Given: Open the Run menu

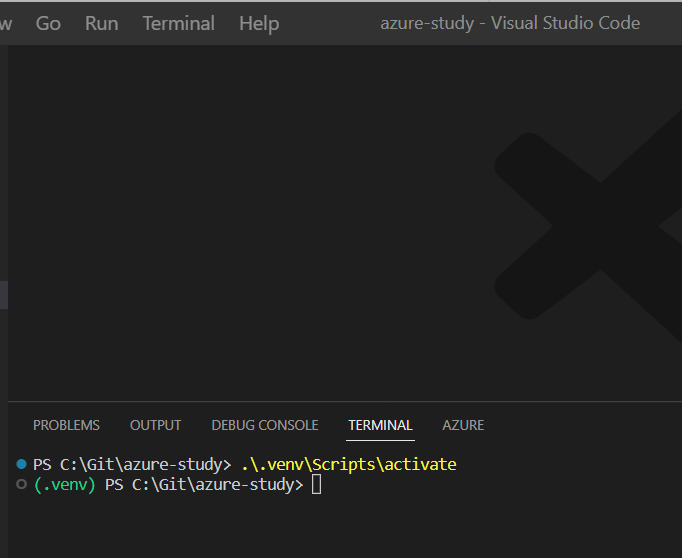Looking at the screenshot, I should (101, 23).
